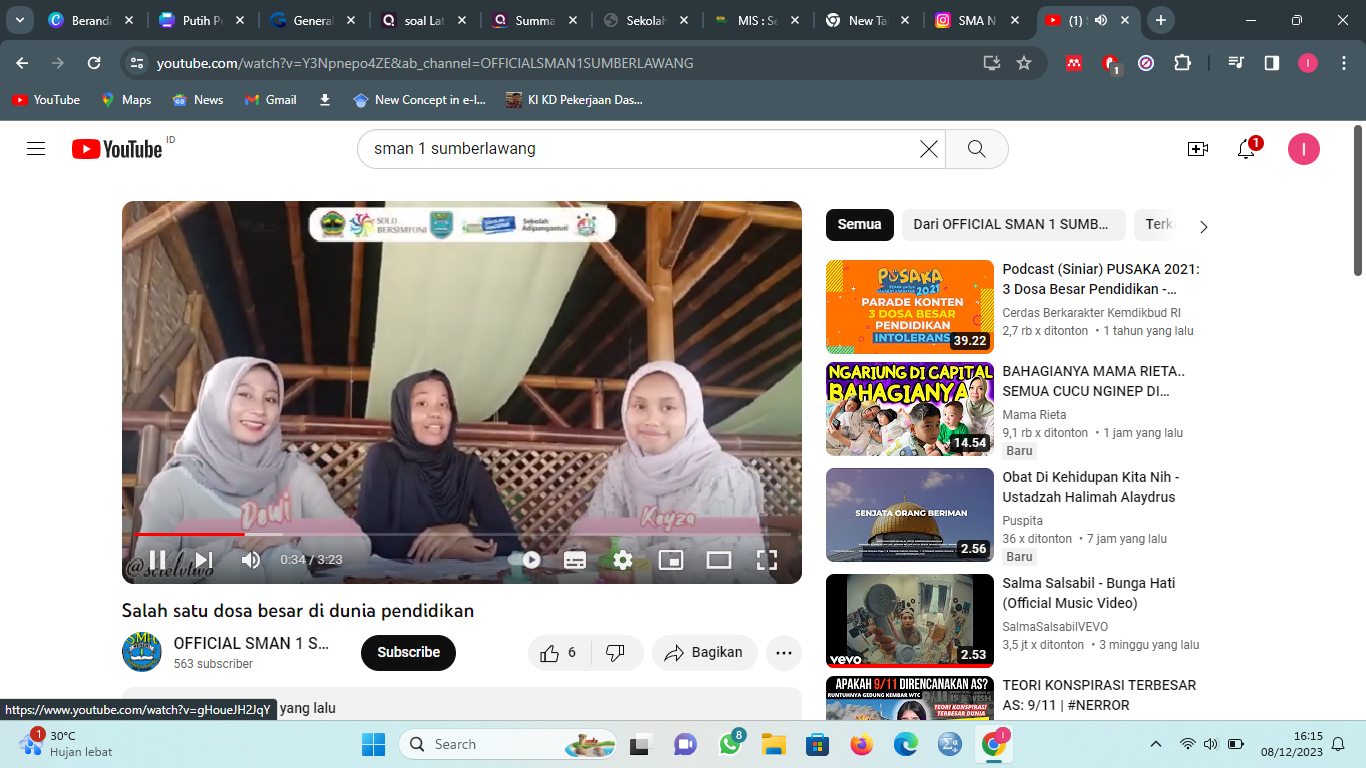
Task: Skip to the next video
Action: [x=204, y=560]
